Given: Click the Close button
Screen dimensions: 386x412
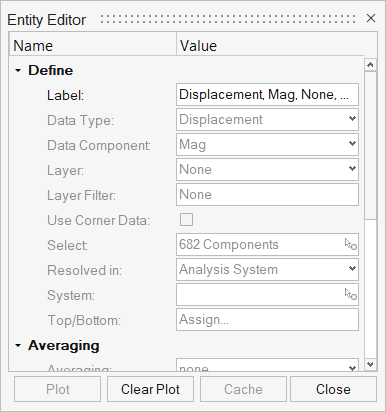Looking at the screenshot, I should pos(333,389).
